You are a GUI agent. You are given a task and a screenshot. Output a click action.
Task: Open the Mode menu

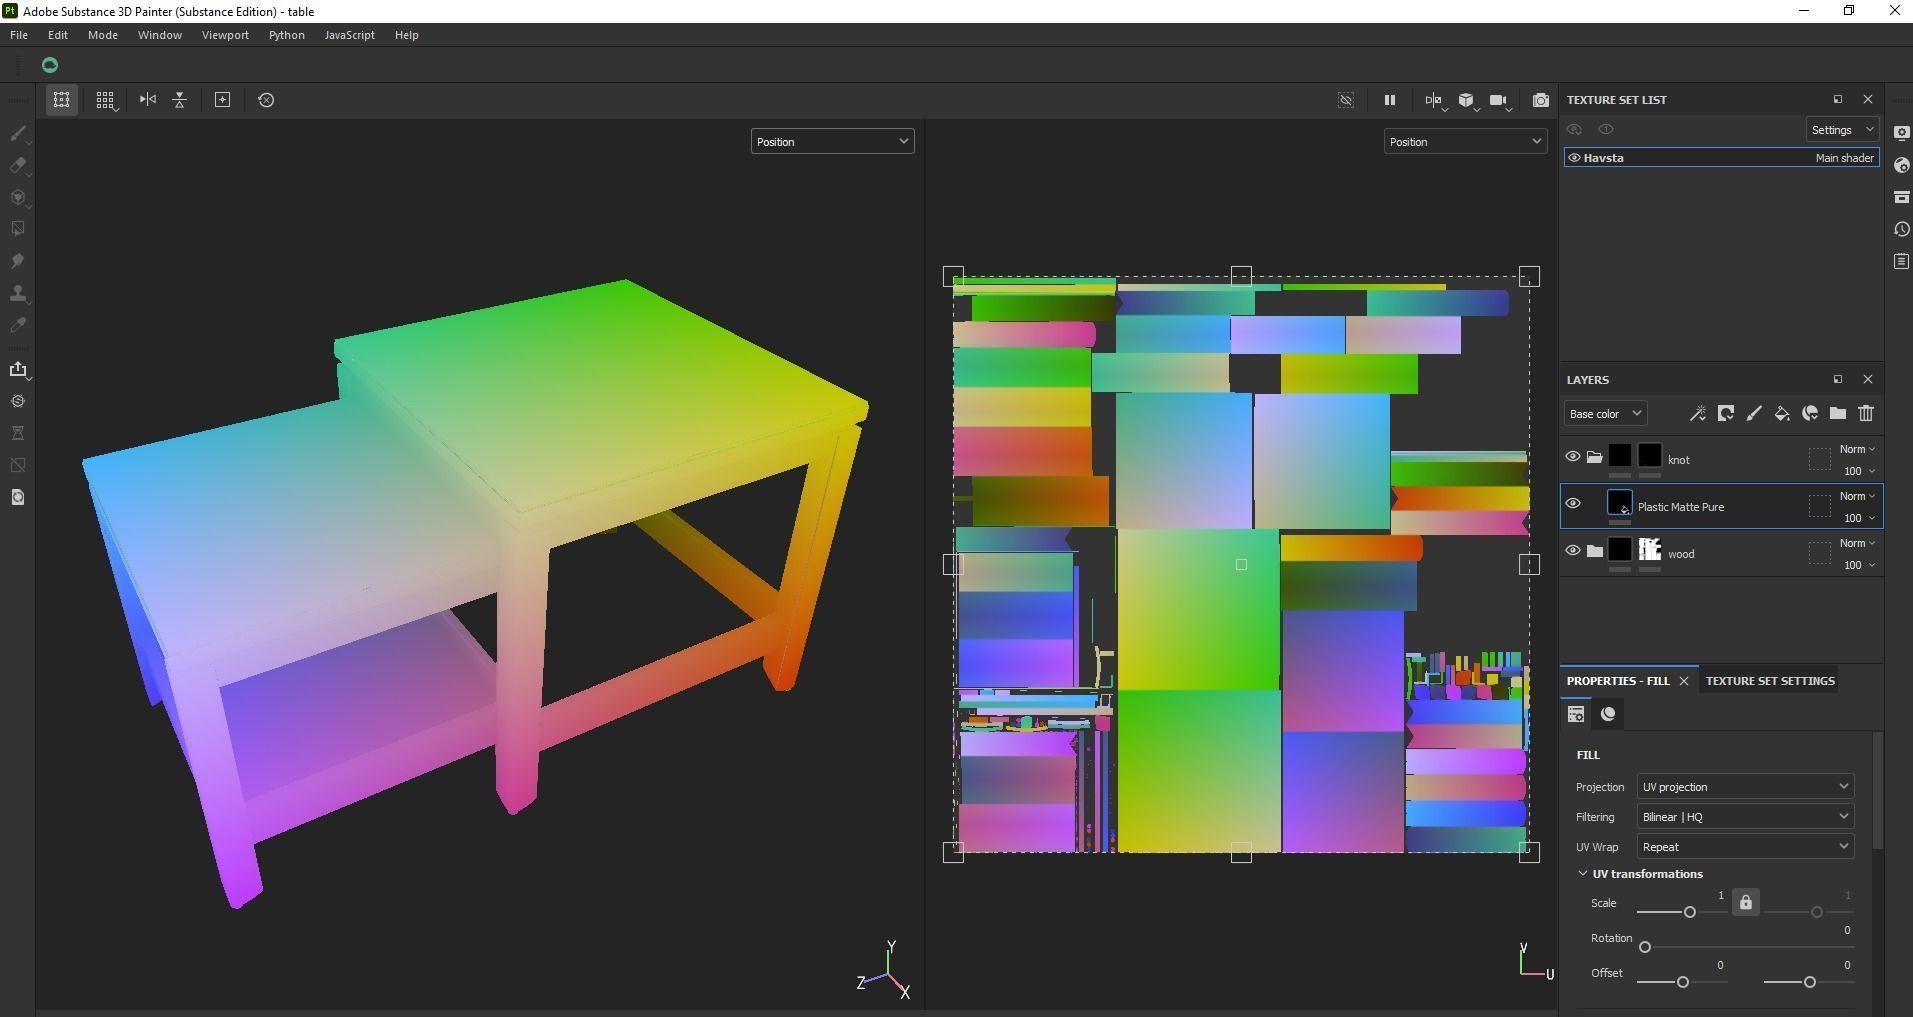tap(103, 35)
